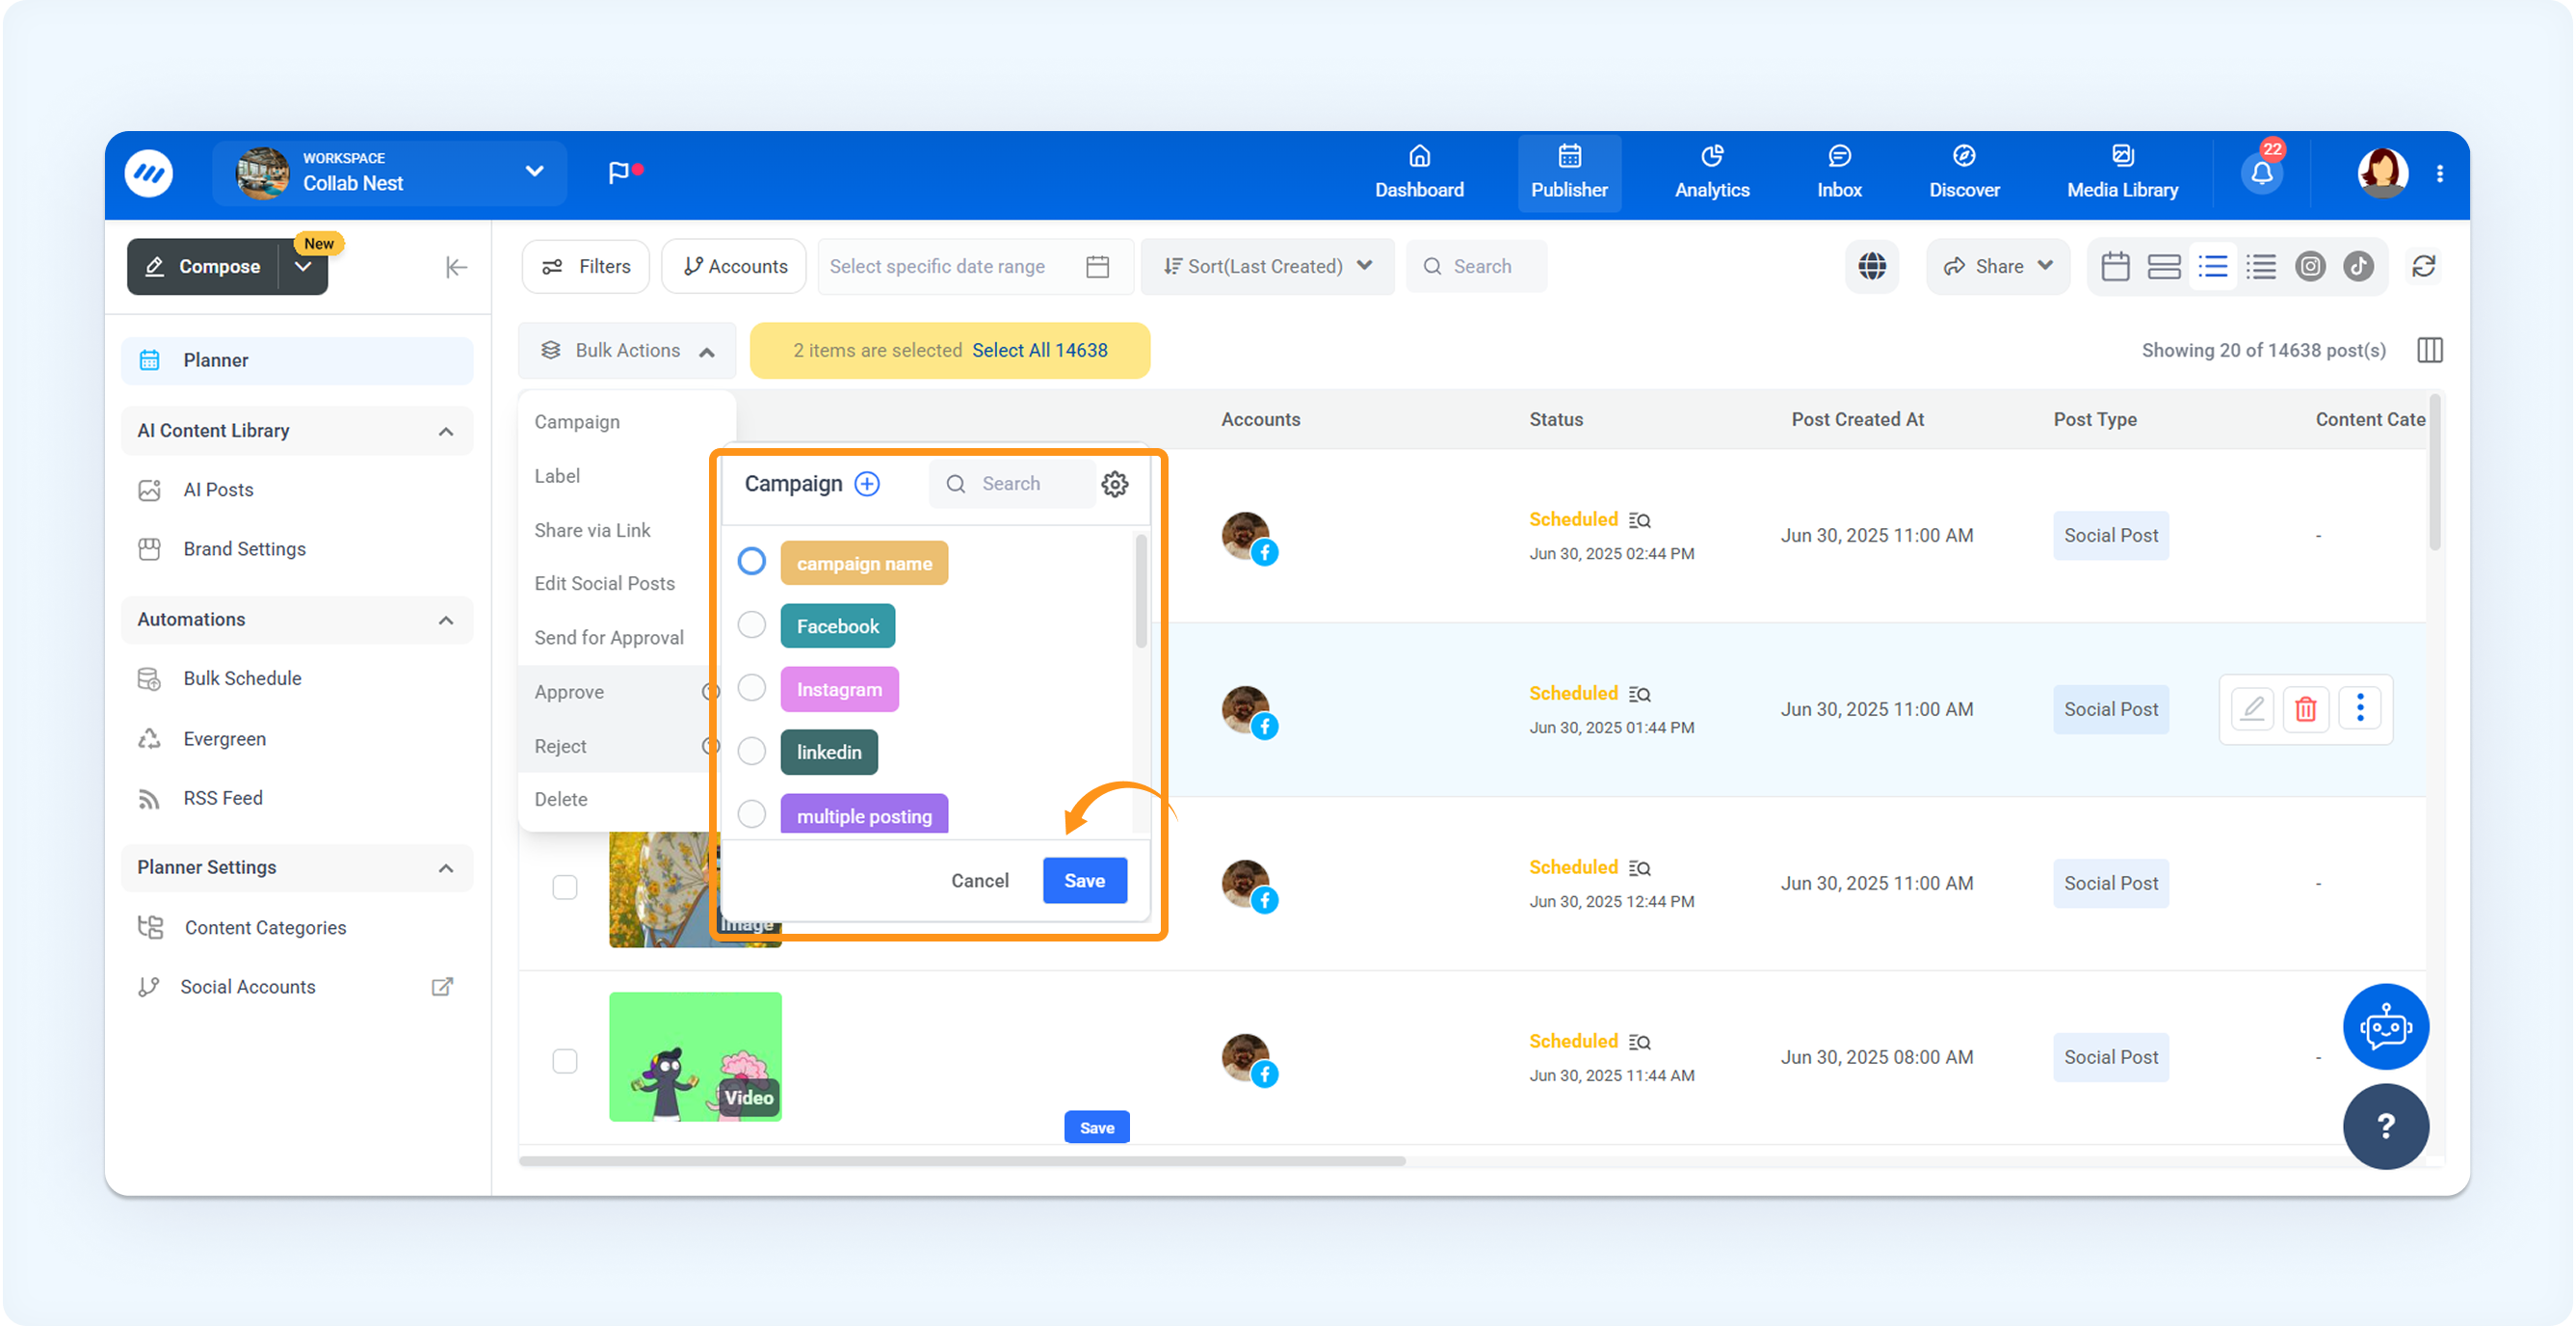The image size is (2576, 1326).
Task: Save the campaign selection in the popup
Action: [x=1085, y=881]
